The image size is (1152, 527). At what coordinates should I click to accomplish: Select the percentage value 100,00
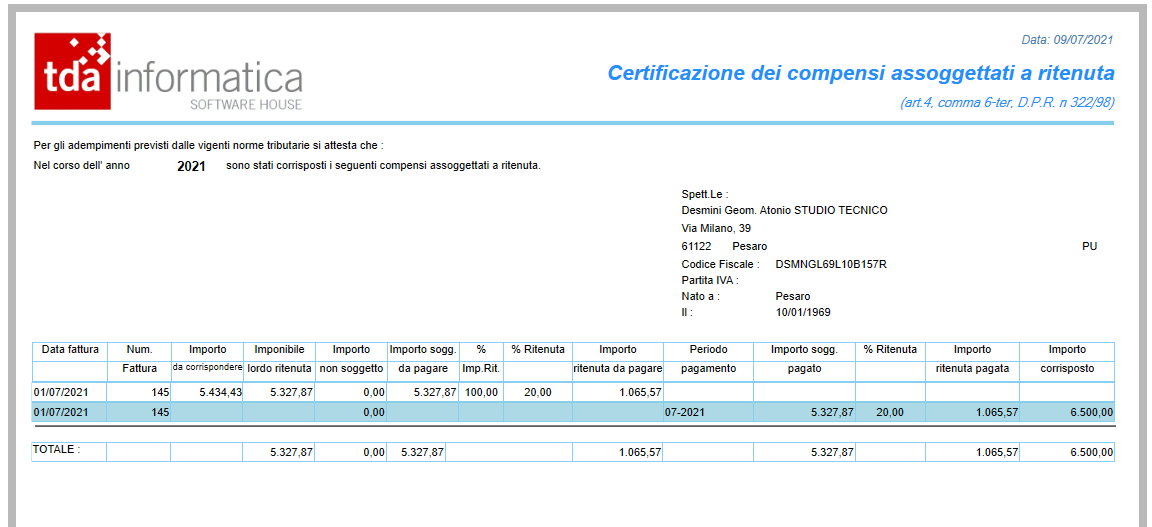tap(481, 393)
